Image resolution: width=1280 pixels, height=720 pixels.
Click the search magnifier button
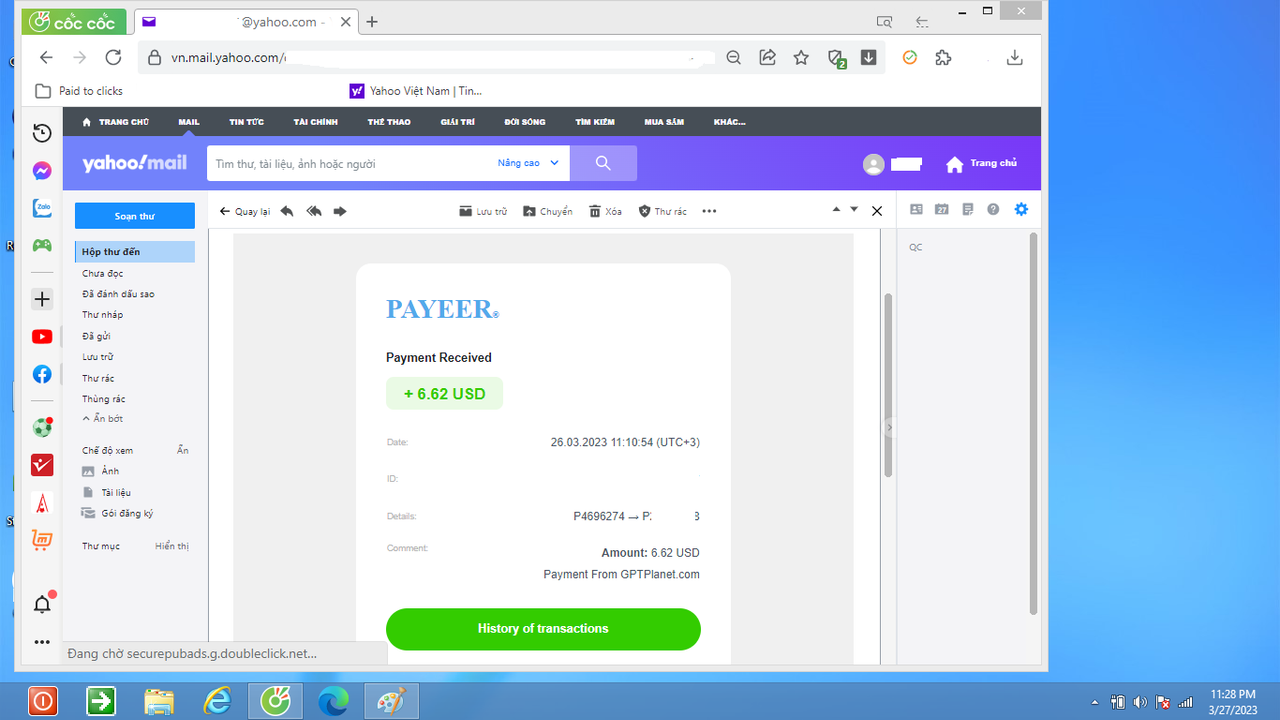603,163
